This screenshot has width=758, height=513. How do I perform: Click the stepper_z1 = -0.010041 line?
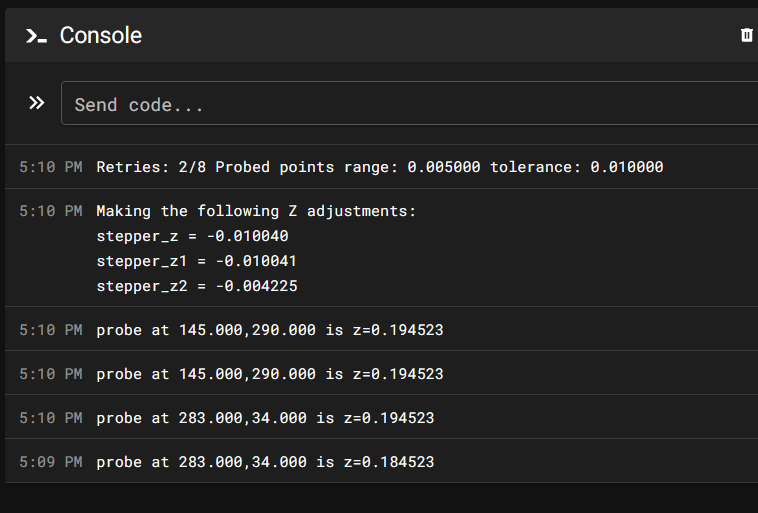(196, 261)
